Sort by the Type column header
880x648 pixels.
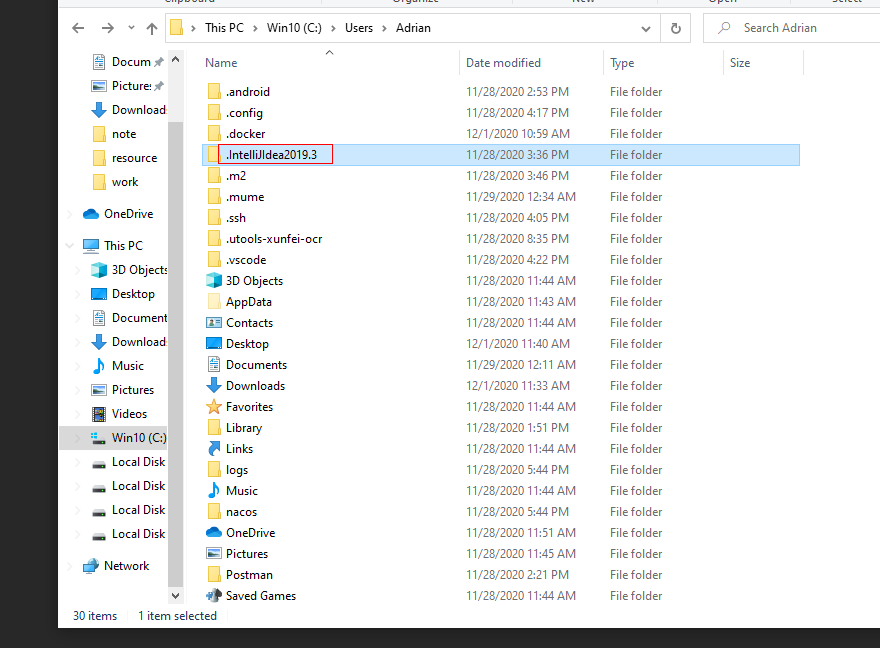(x=622, y=63)
